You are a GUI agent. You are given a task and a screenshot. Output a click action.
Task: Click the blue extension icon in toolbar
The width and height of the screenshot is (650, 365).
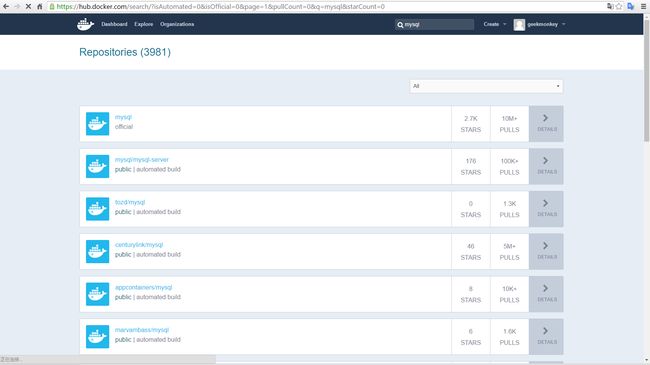coord(631,6)
